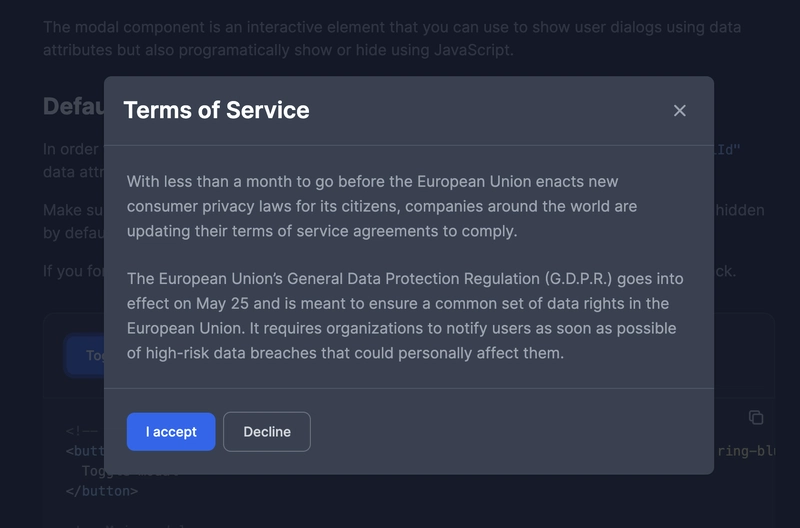Click the paragraph about consumer privacy laws
The width and height of the screenshot is (800, 528).
[x=381, y=206]
